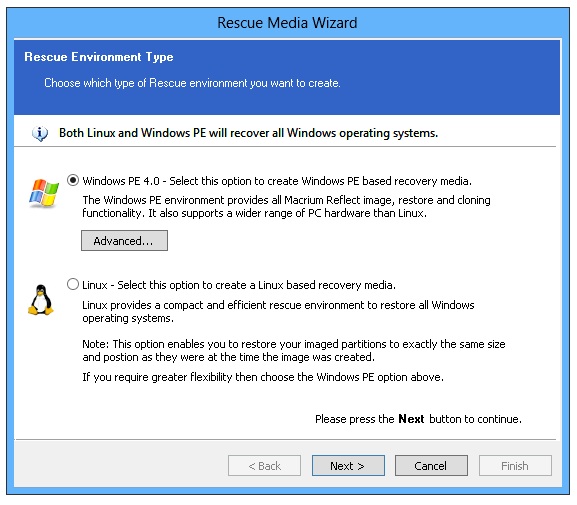Click the 'Both Linux and Windows PE' info message
577x505 pixels.
pyautogui.click(x=248, y=133)
